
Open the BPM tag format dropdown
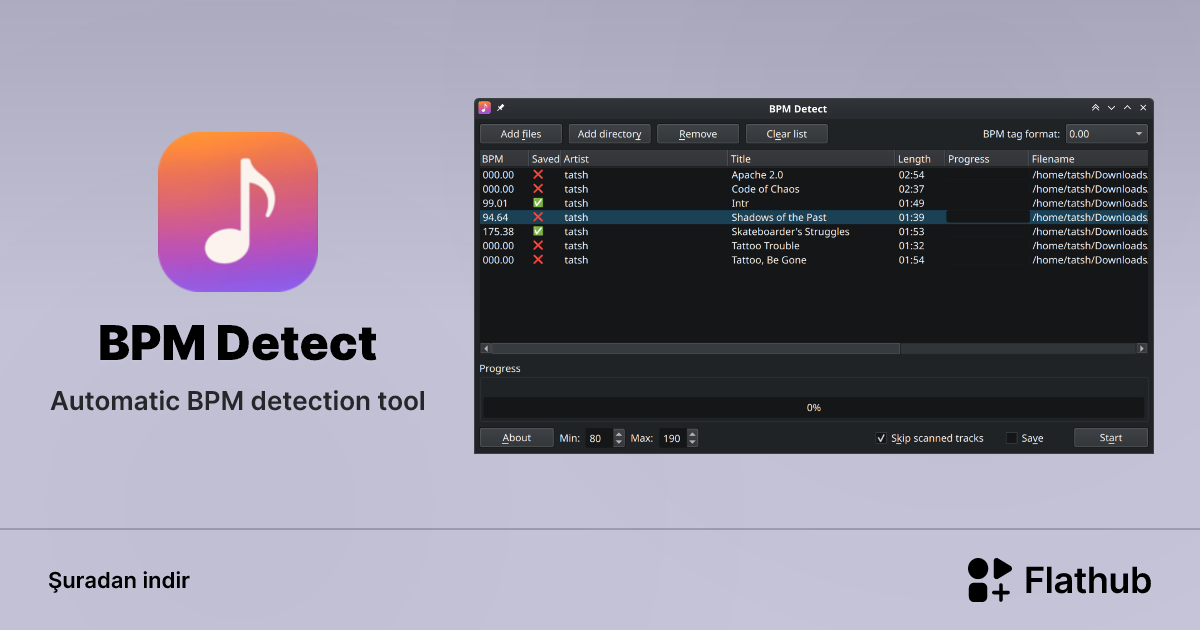coord(1107,134)
